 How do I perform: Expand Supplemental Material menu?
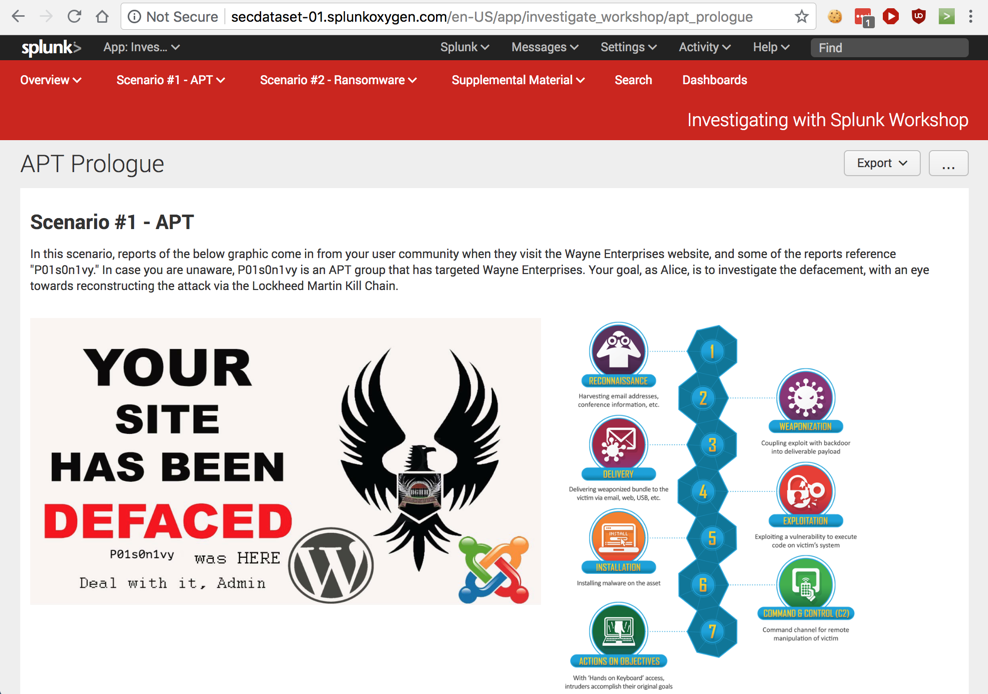tap(518, 80)
